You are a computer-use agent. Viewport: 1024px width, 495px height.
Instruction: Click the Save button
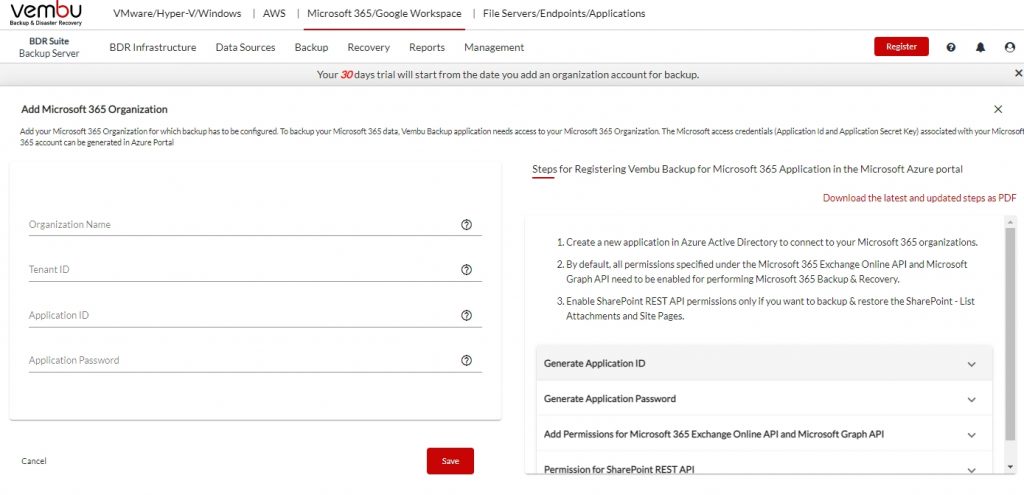coord(450,461)
